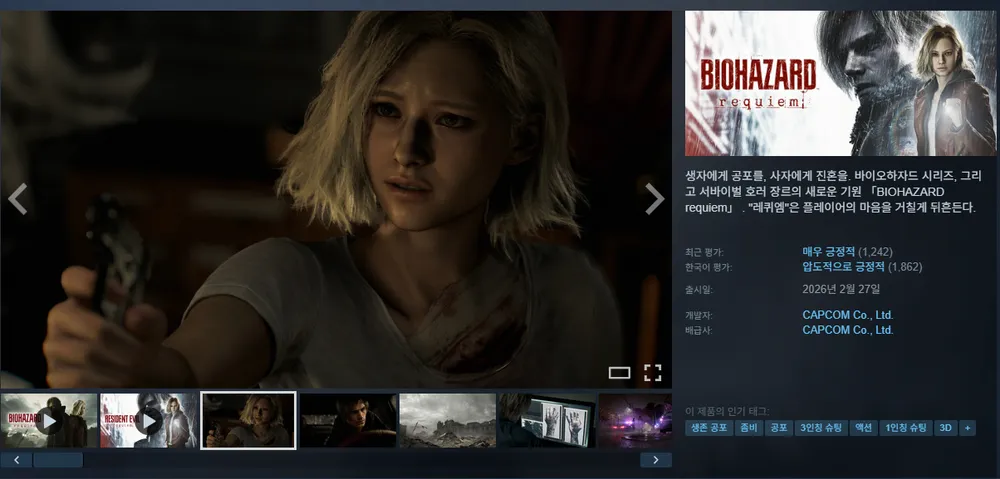Viewport: 1000px width, 479px height.
Task: Click the '최근 평가:' label
Action: 704,253
